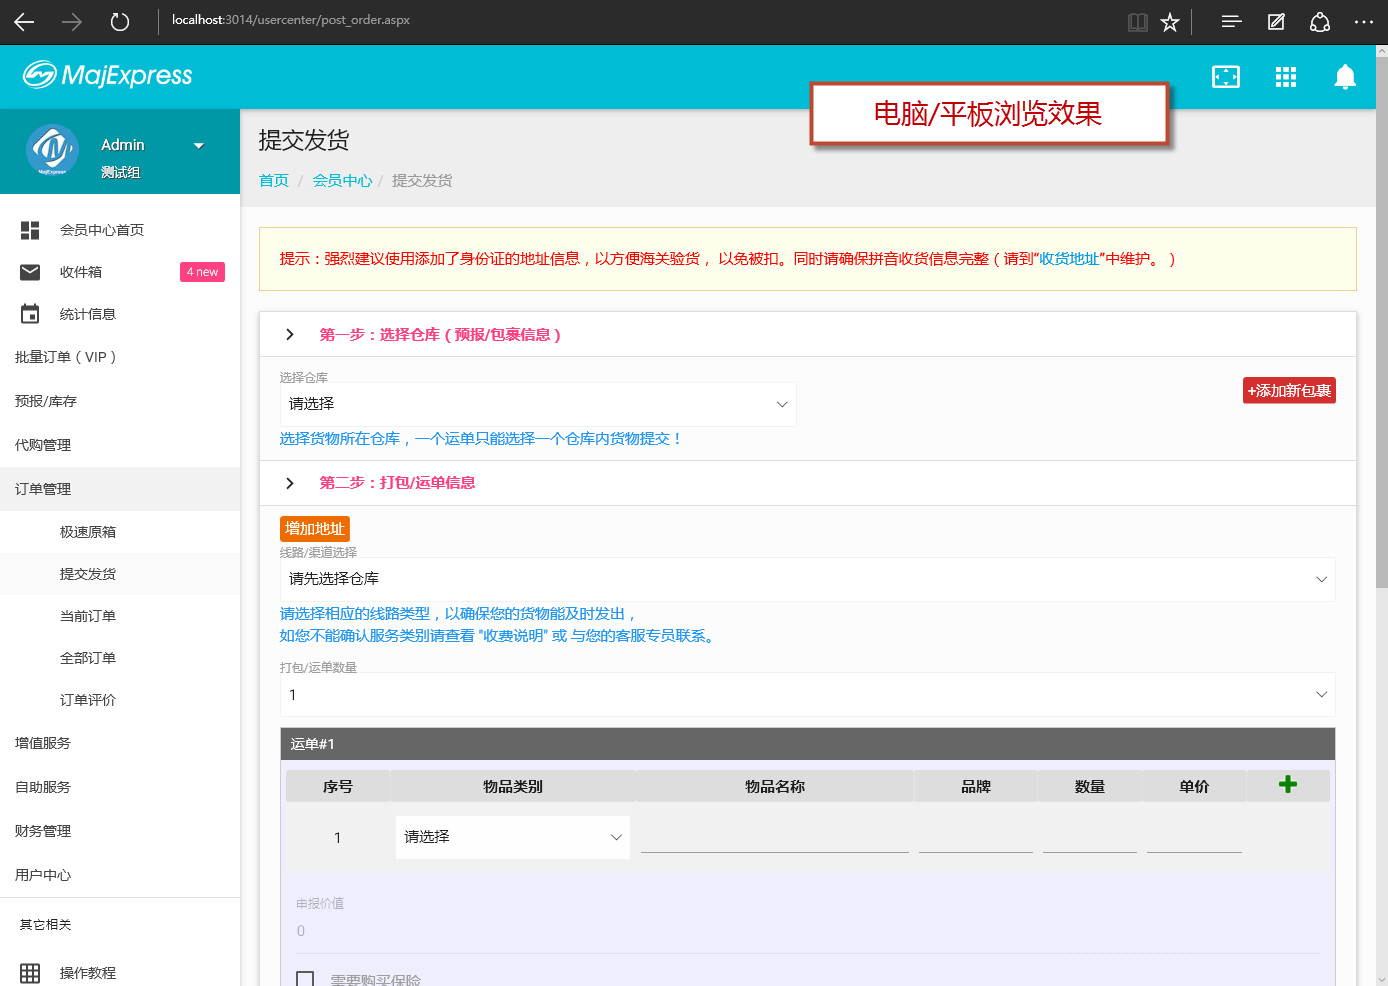Screen dimensions: 1388x986
Task: Reload the page with refresh icon
Action: tap(120, 21)
